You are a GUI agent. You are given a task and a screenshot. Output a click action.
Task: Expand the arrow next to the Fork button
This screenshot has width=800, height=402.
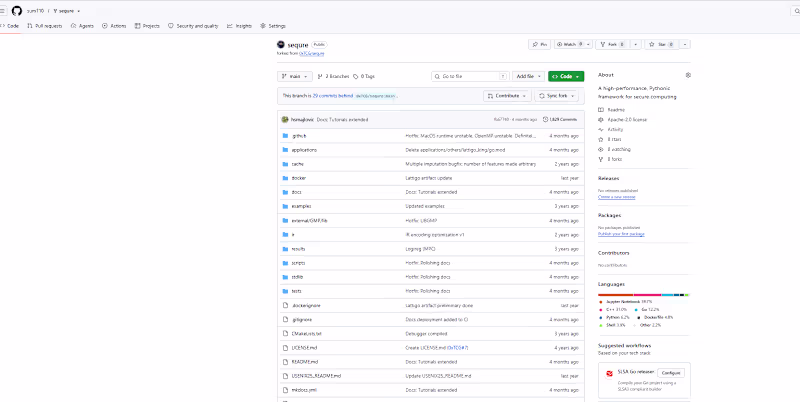tap(636, 44)
